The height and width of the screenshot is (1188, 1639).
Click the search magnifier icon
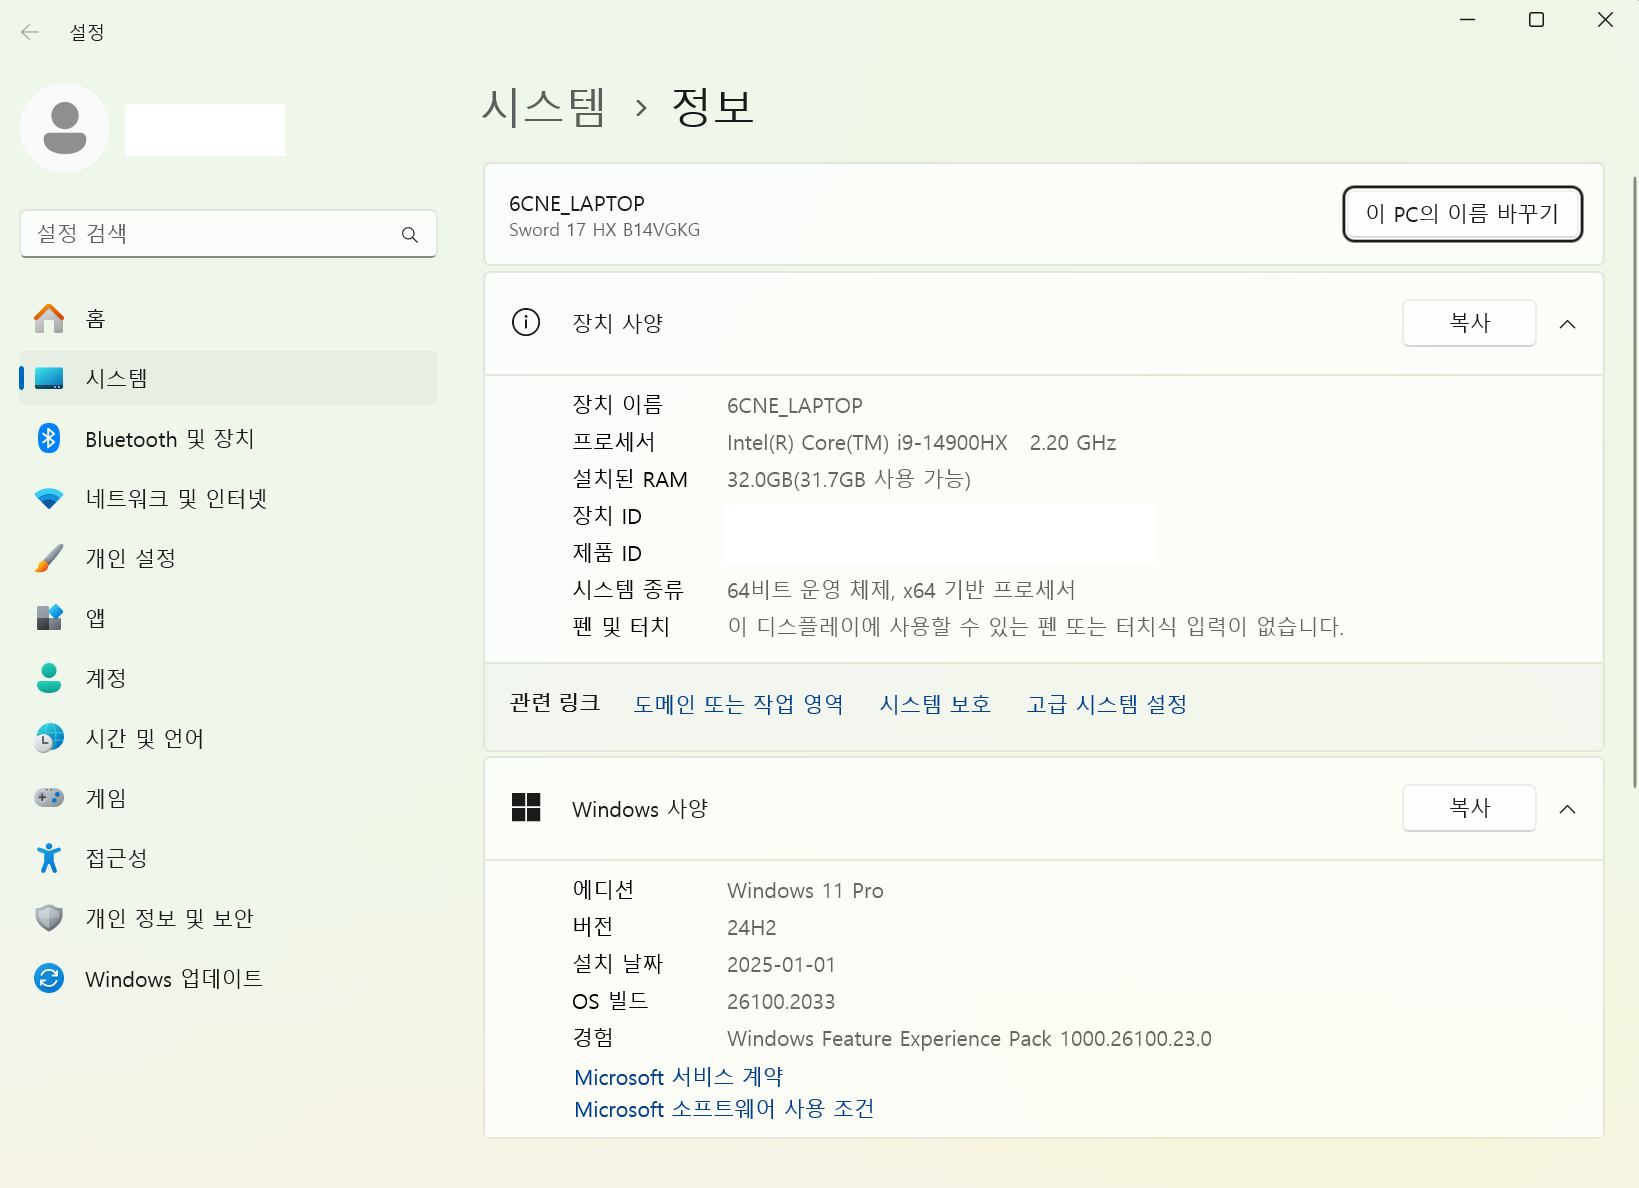click(x=409, y=235)
